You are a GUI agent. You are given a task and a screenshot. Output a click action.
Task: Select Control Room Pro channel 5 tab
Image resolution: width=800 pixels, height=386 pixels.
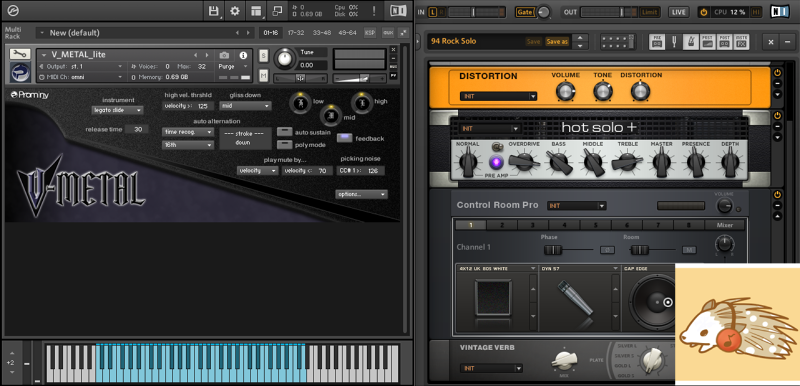coord(595,225)
